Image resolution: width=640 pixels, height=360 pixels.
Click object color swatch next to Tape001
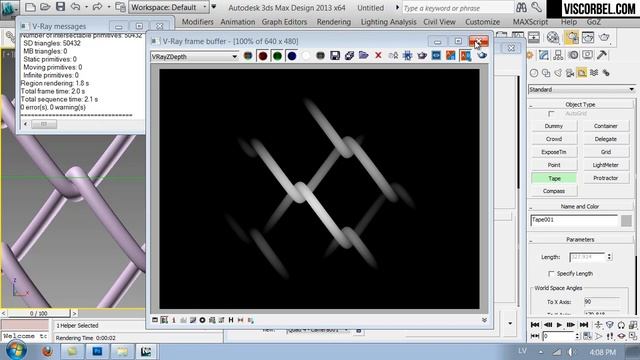coord(626,220)
